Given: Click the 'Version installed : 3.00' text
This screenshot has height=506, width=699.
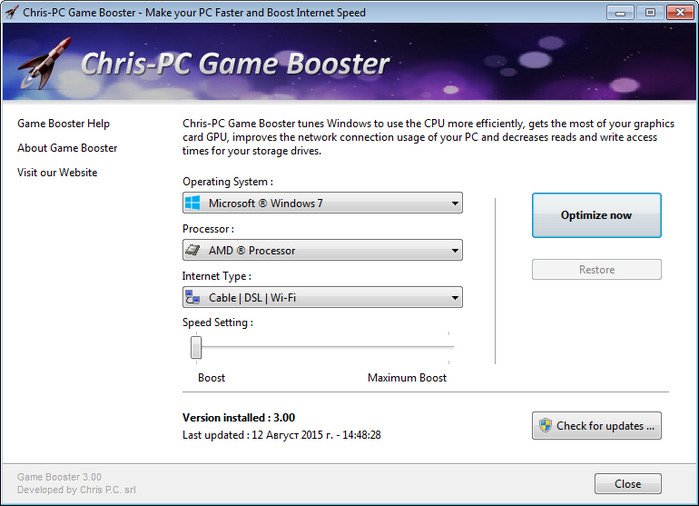Looking at the screenshot, I should 238,418.
